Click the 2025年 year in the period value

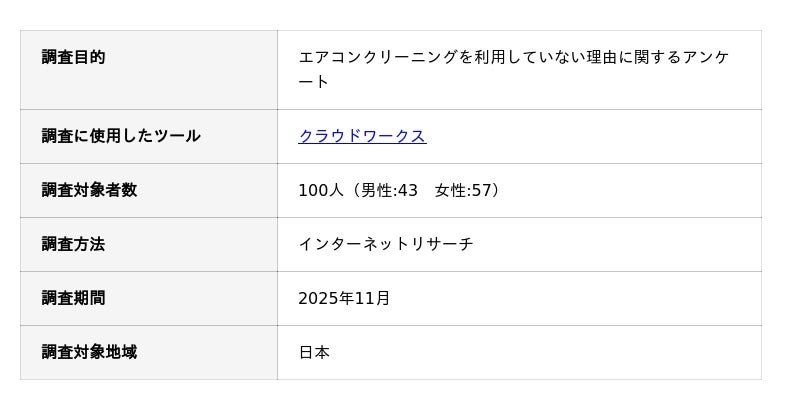pos(329,298)
